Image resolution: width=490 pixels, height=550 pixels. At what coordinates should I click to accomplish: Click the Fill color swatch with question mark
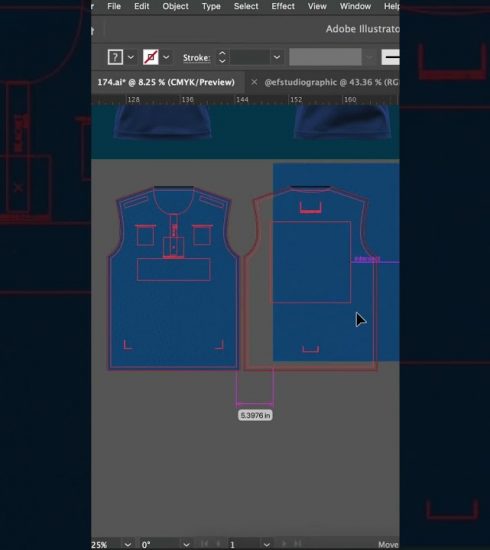coord(115,57)
